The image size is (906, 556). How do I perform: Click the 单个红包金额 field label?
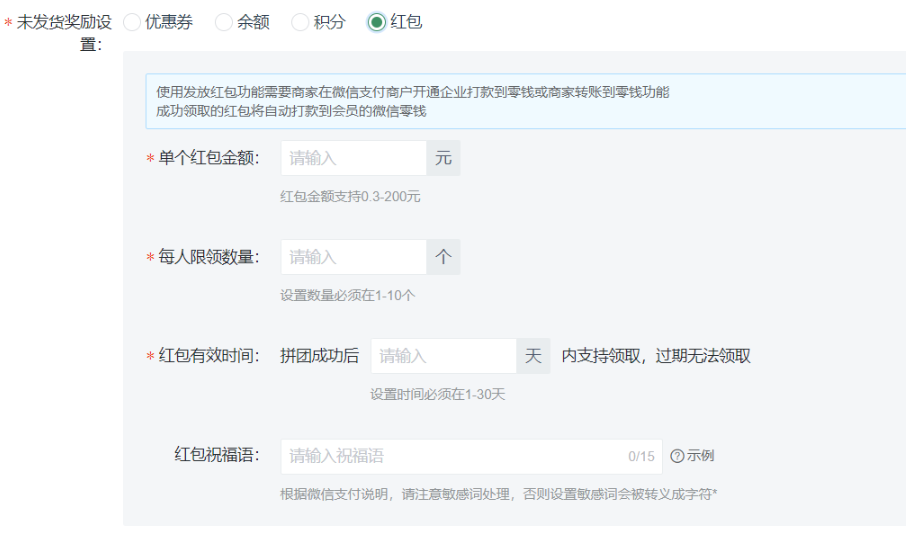(209, 158)
